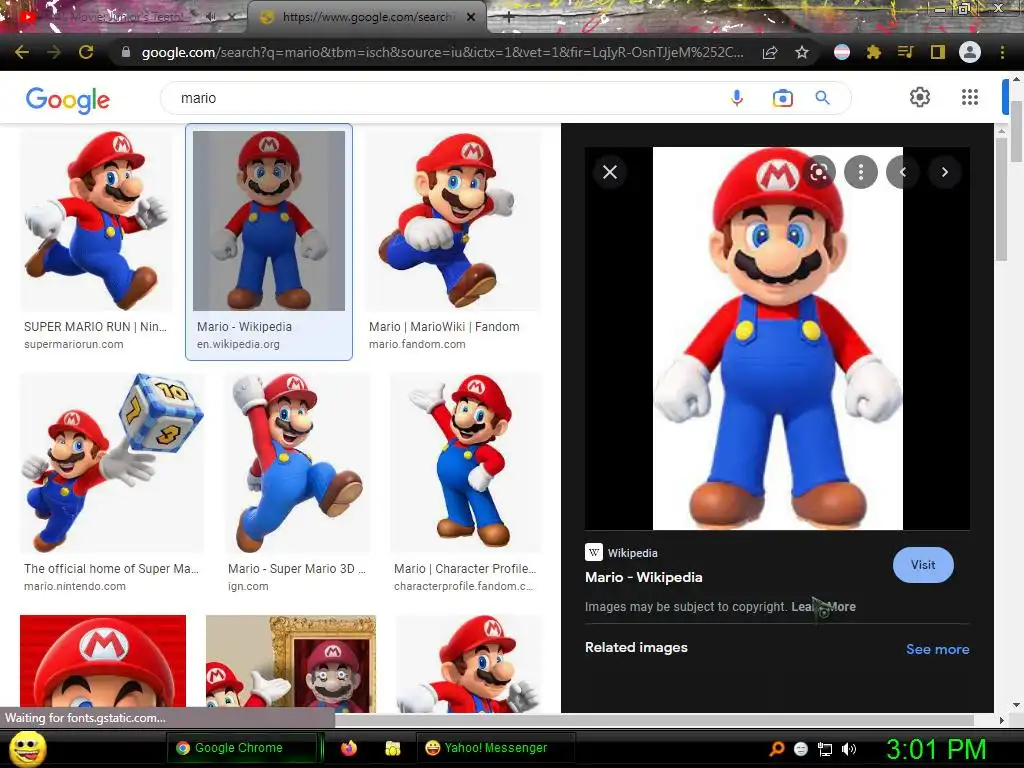Click the page horizontal scrollbar right arrow
This screenshot has width=1024, height=768.
[x=1002, y=720]
